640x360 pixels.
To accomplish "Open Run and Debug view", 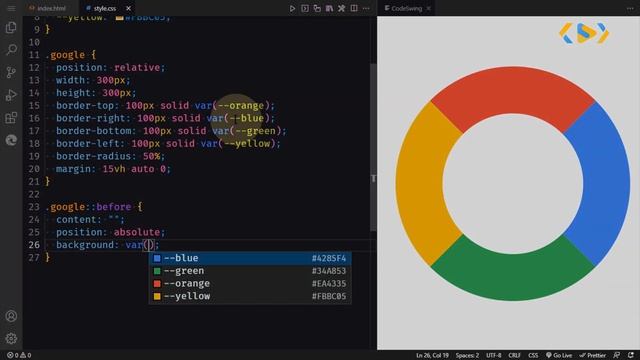I will (11, 95).
